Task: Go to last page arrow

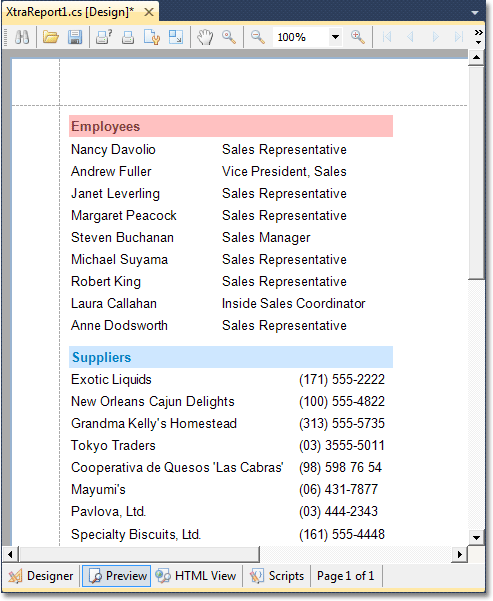Action: point(459,37)
